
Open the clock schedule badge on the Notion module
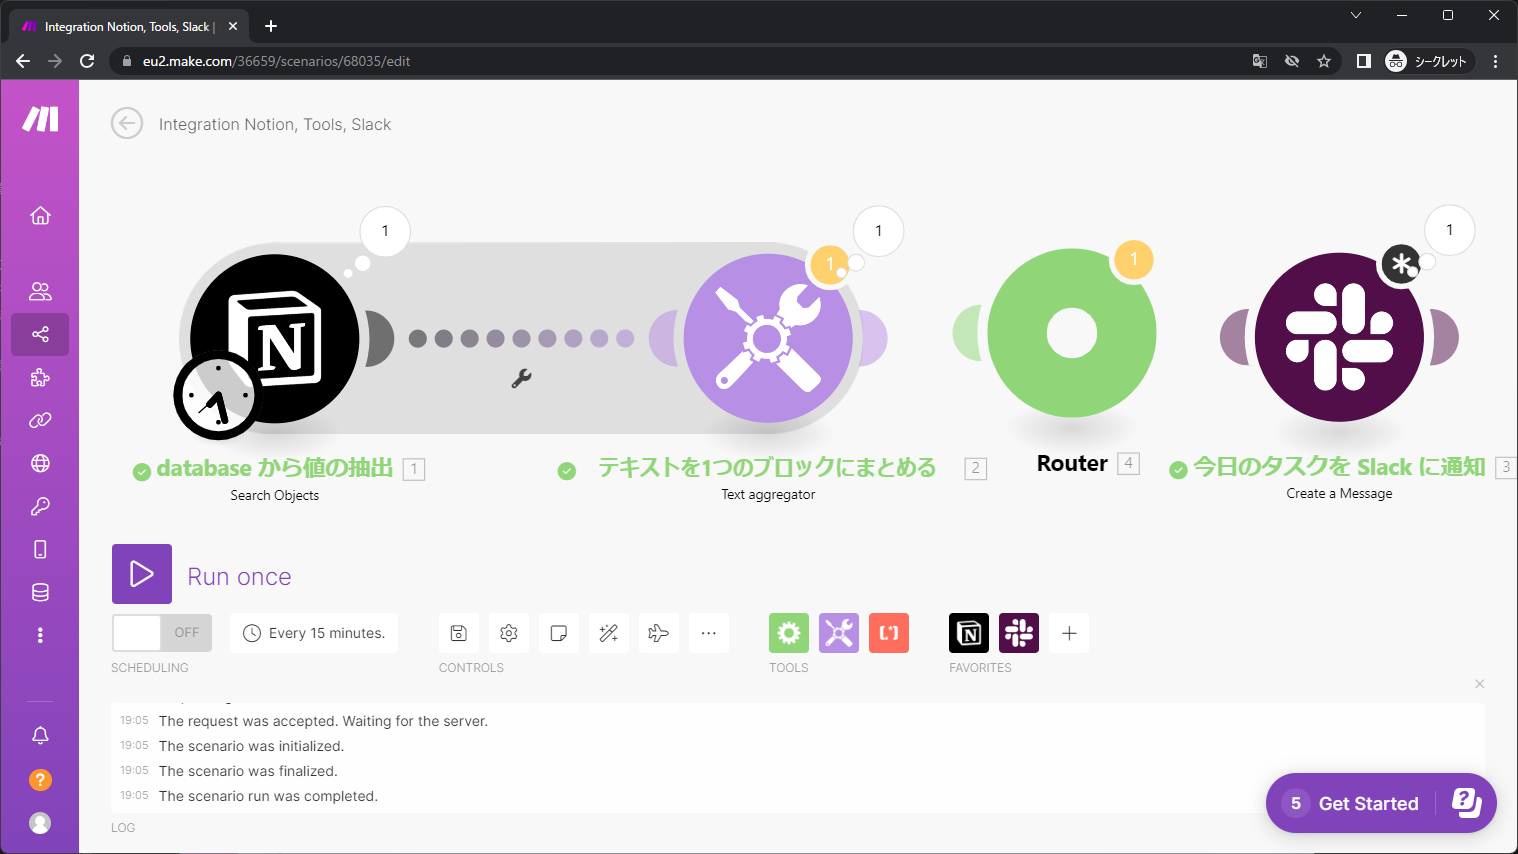click(217, 395)
